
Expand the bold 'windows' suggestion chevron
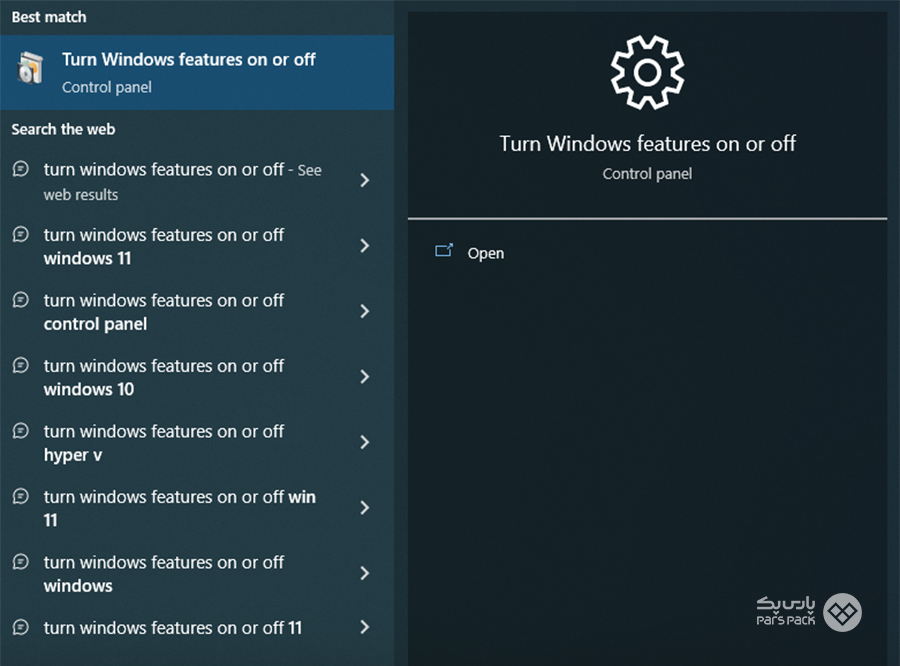click(x=364, y=573)
